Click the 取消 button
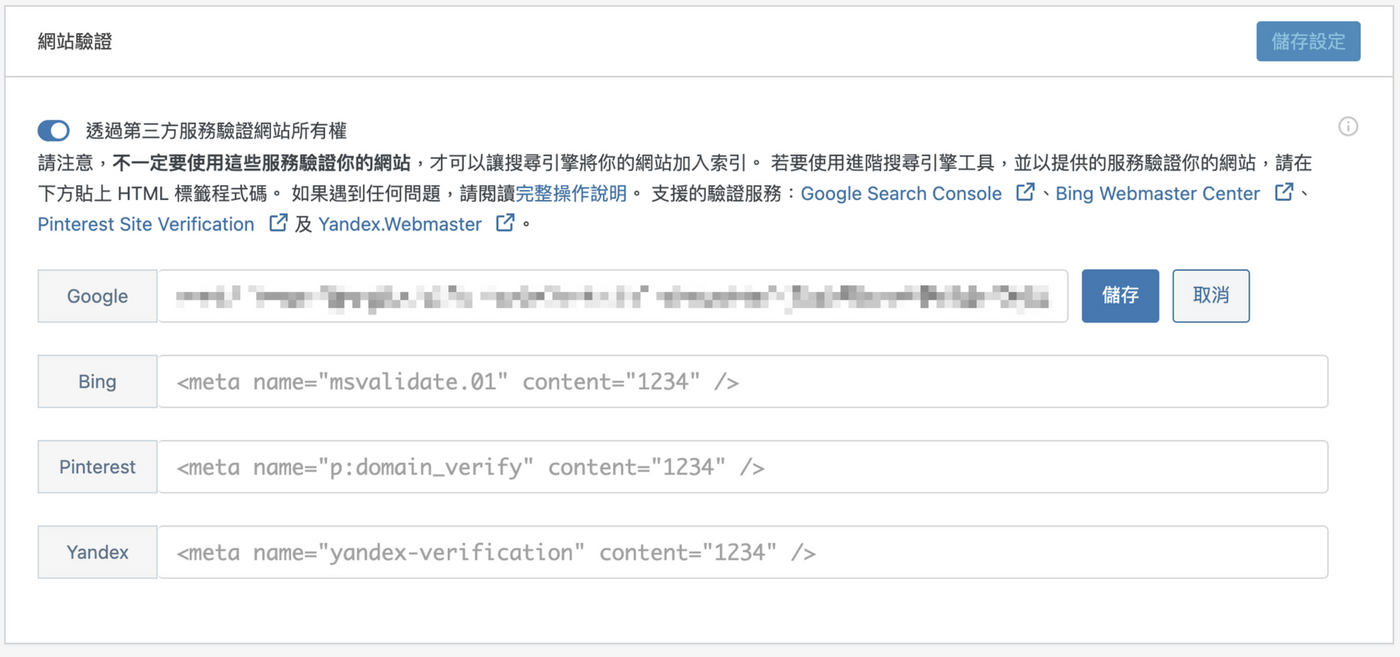Viewport: 1400px width, 657px height. (1210, 296)
